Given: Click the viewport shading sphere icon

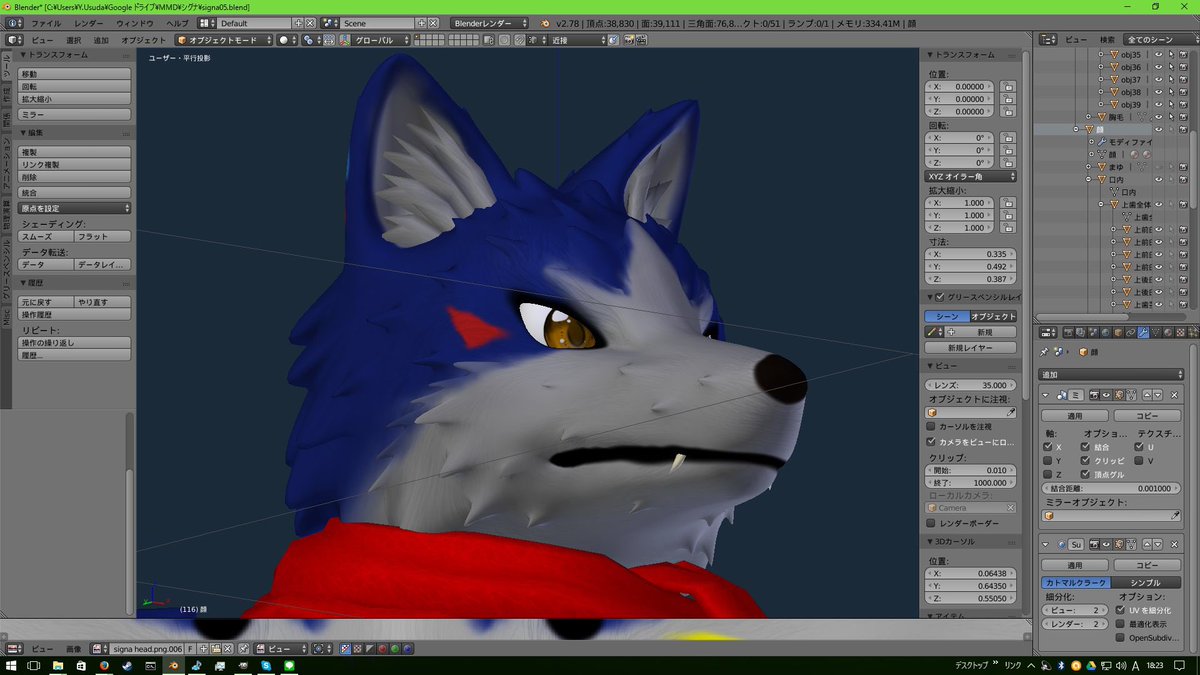Looking at the screenshot, I should click(286, 40).
